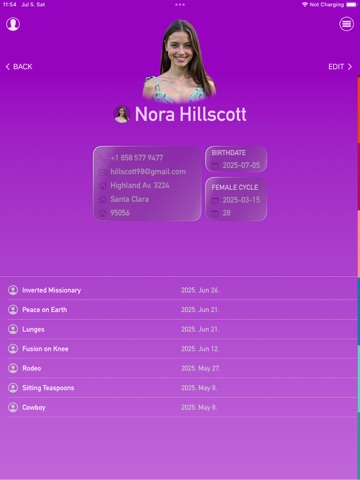
Task: Tap the 11:54 clock in status bar
Action: [9, 5]
